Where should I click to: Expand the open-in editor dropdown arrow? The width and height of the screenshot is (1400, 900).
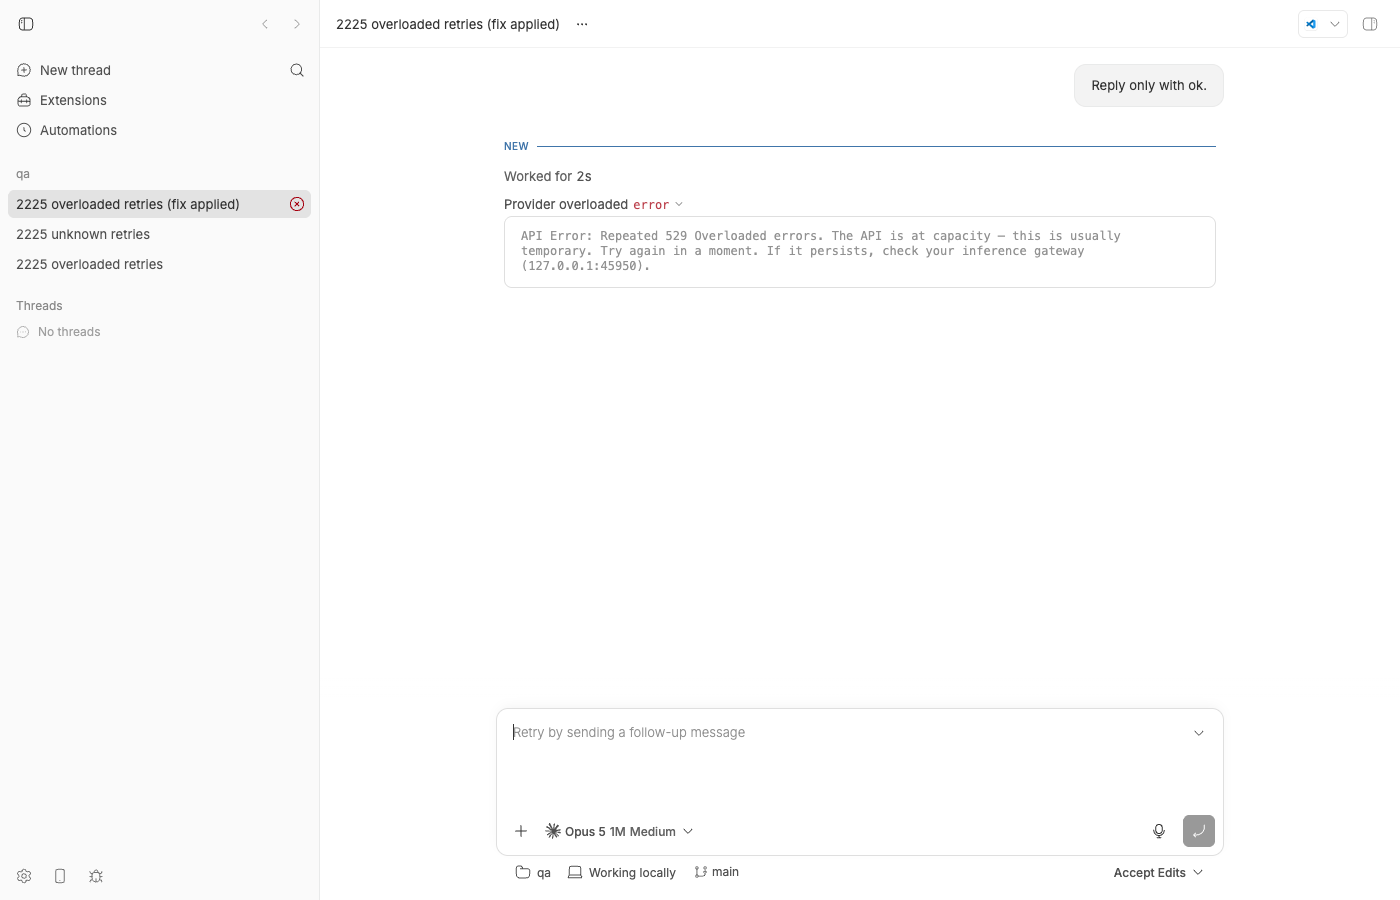(1335, 24)
